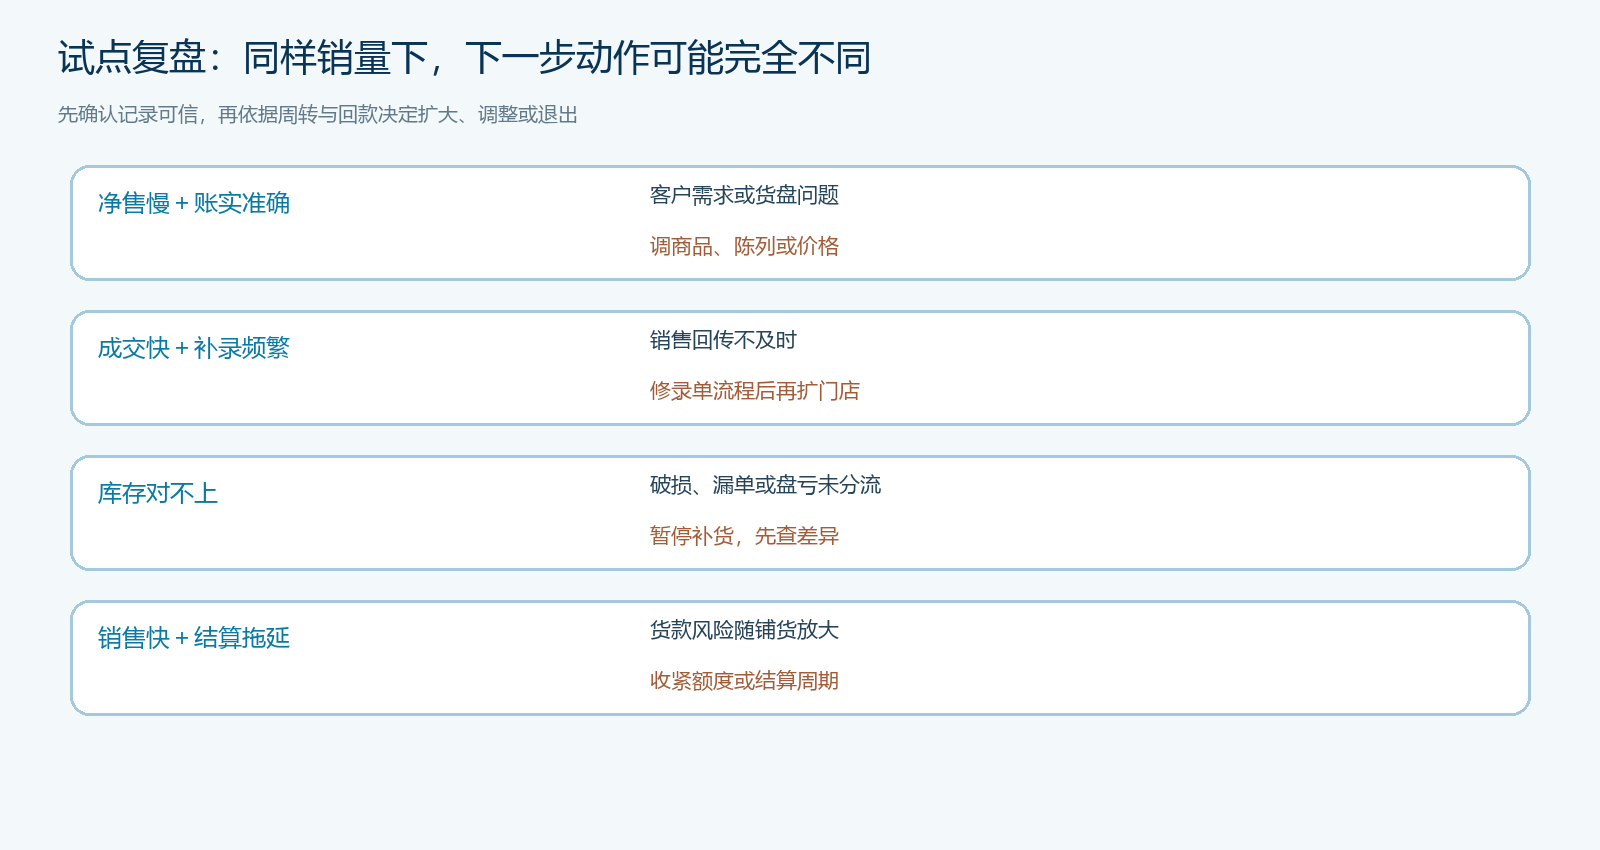Click the heading 净售慢 + 账实准确

[194, 203]
